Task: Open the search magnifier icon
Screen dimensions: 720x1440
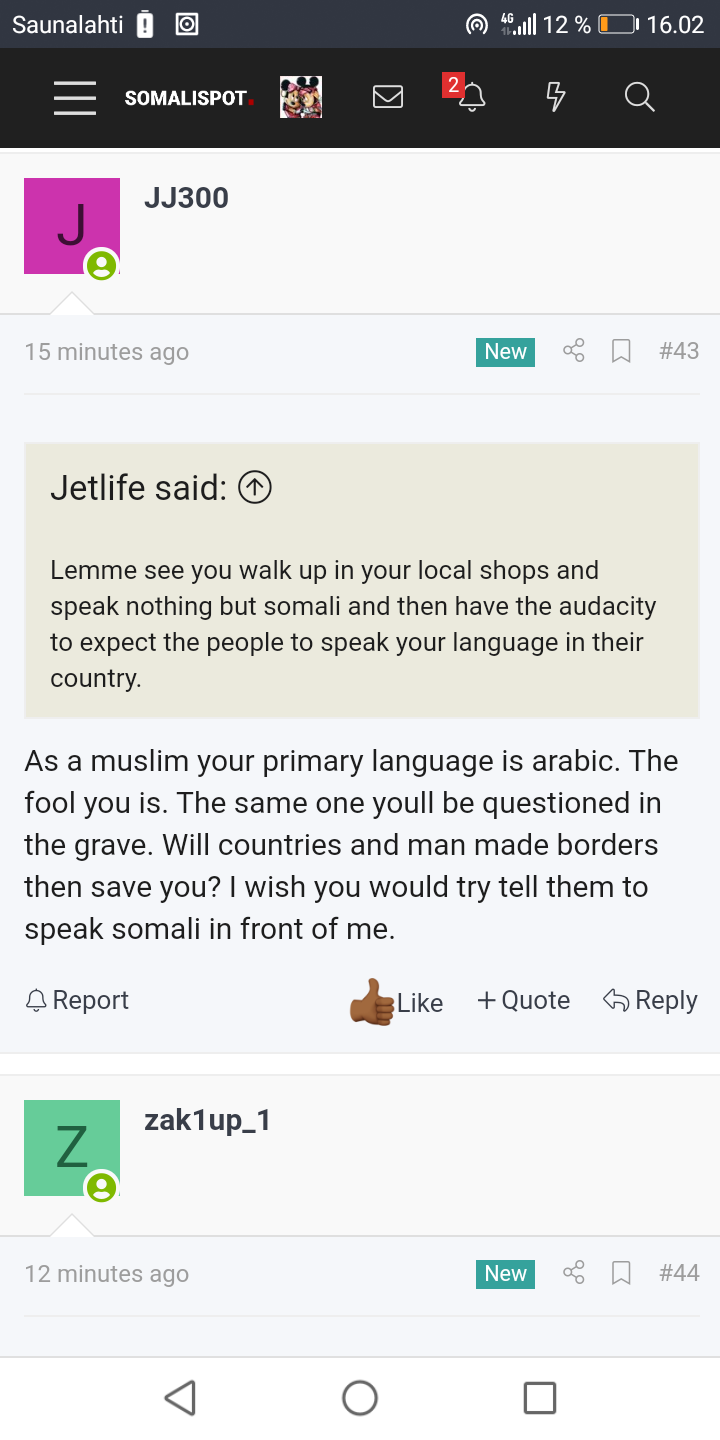Action: coord(639,97)
